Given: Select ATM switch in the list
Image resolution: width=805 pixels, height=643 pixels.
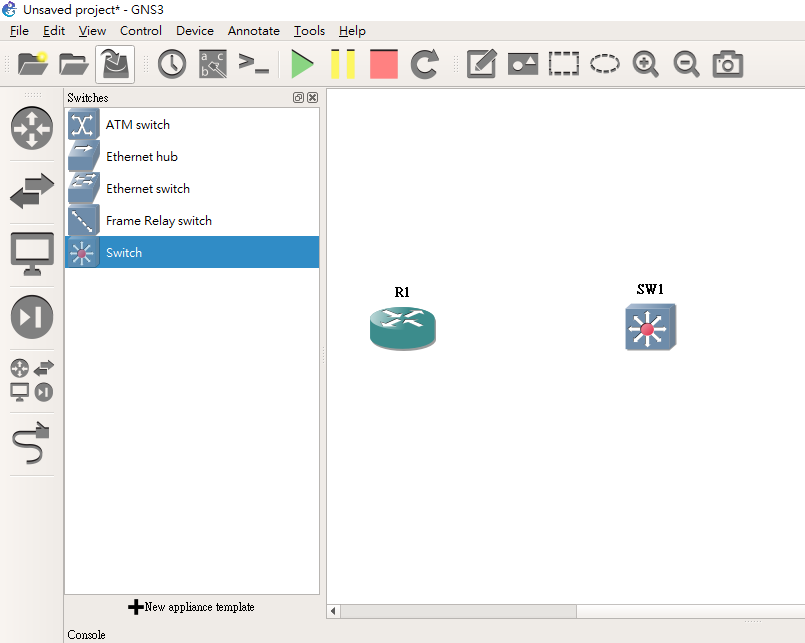Looking at the screenshot, I should [x=192, y=124].
